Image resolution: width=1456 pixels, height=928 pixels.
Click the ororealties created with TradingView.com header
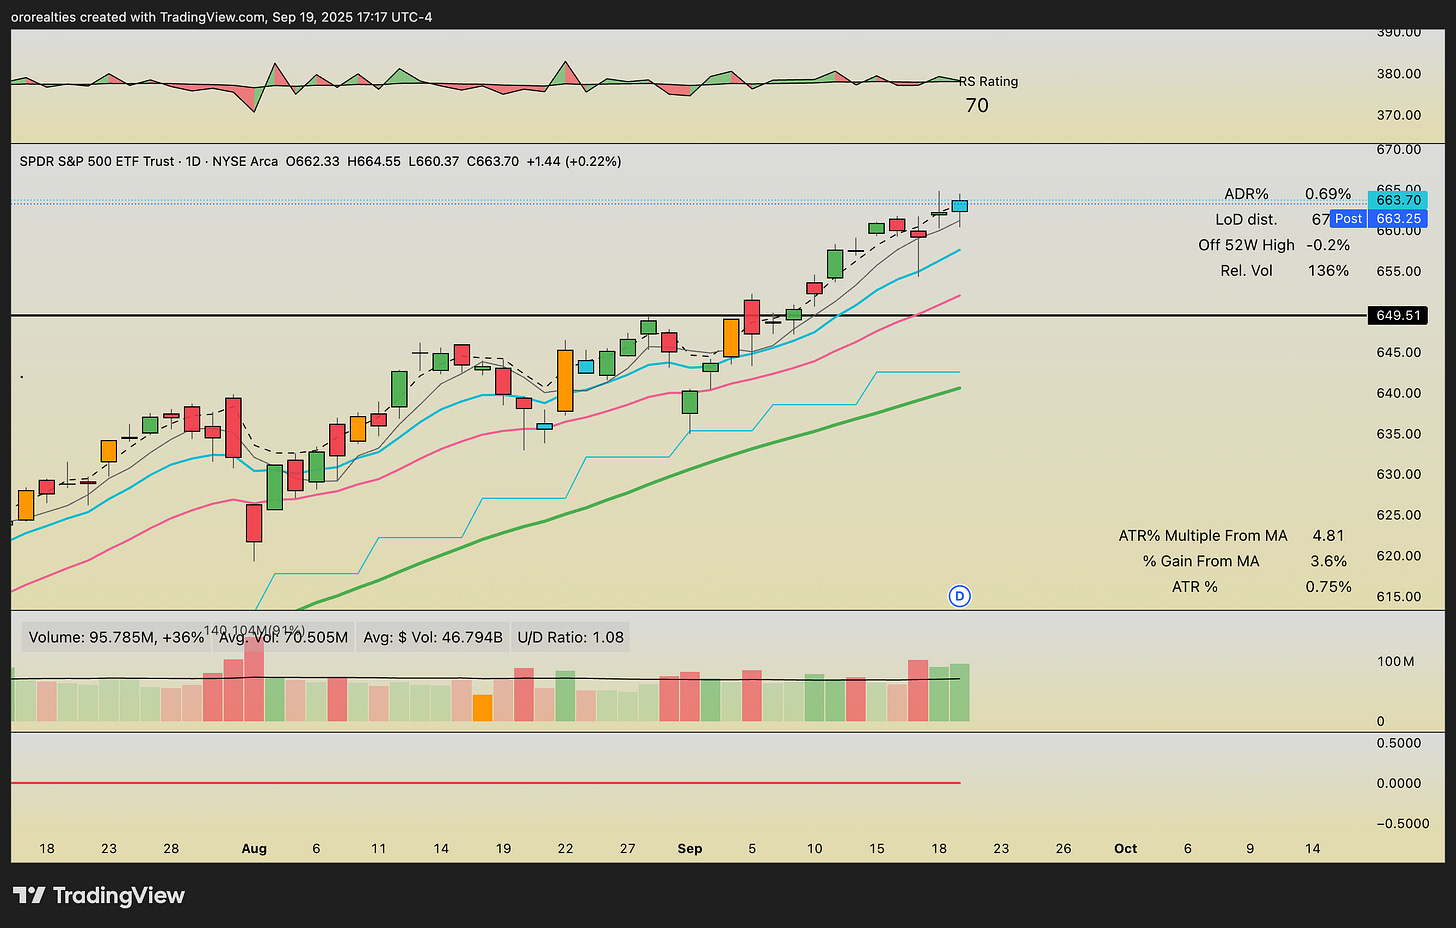[x=222, y=17]
